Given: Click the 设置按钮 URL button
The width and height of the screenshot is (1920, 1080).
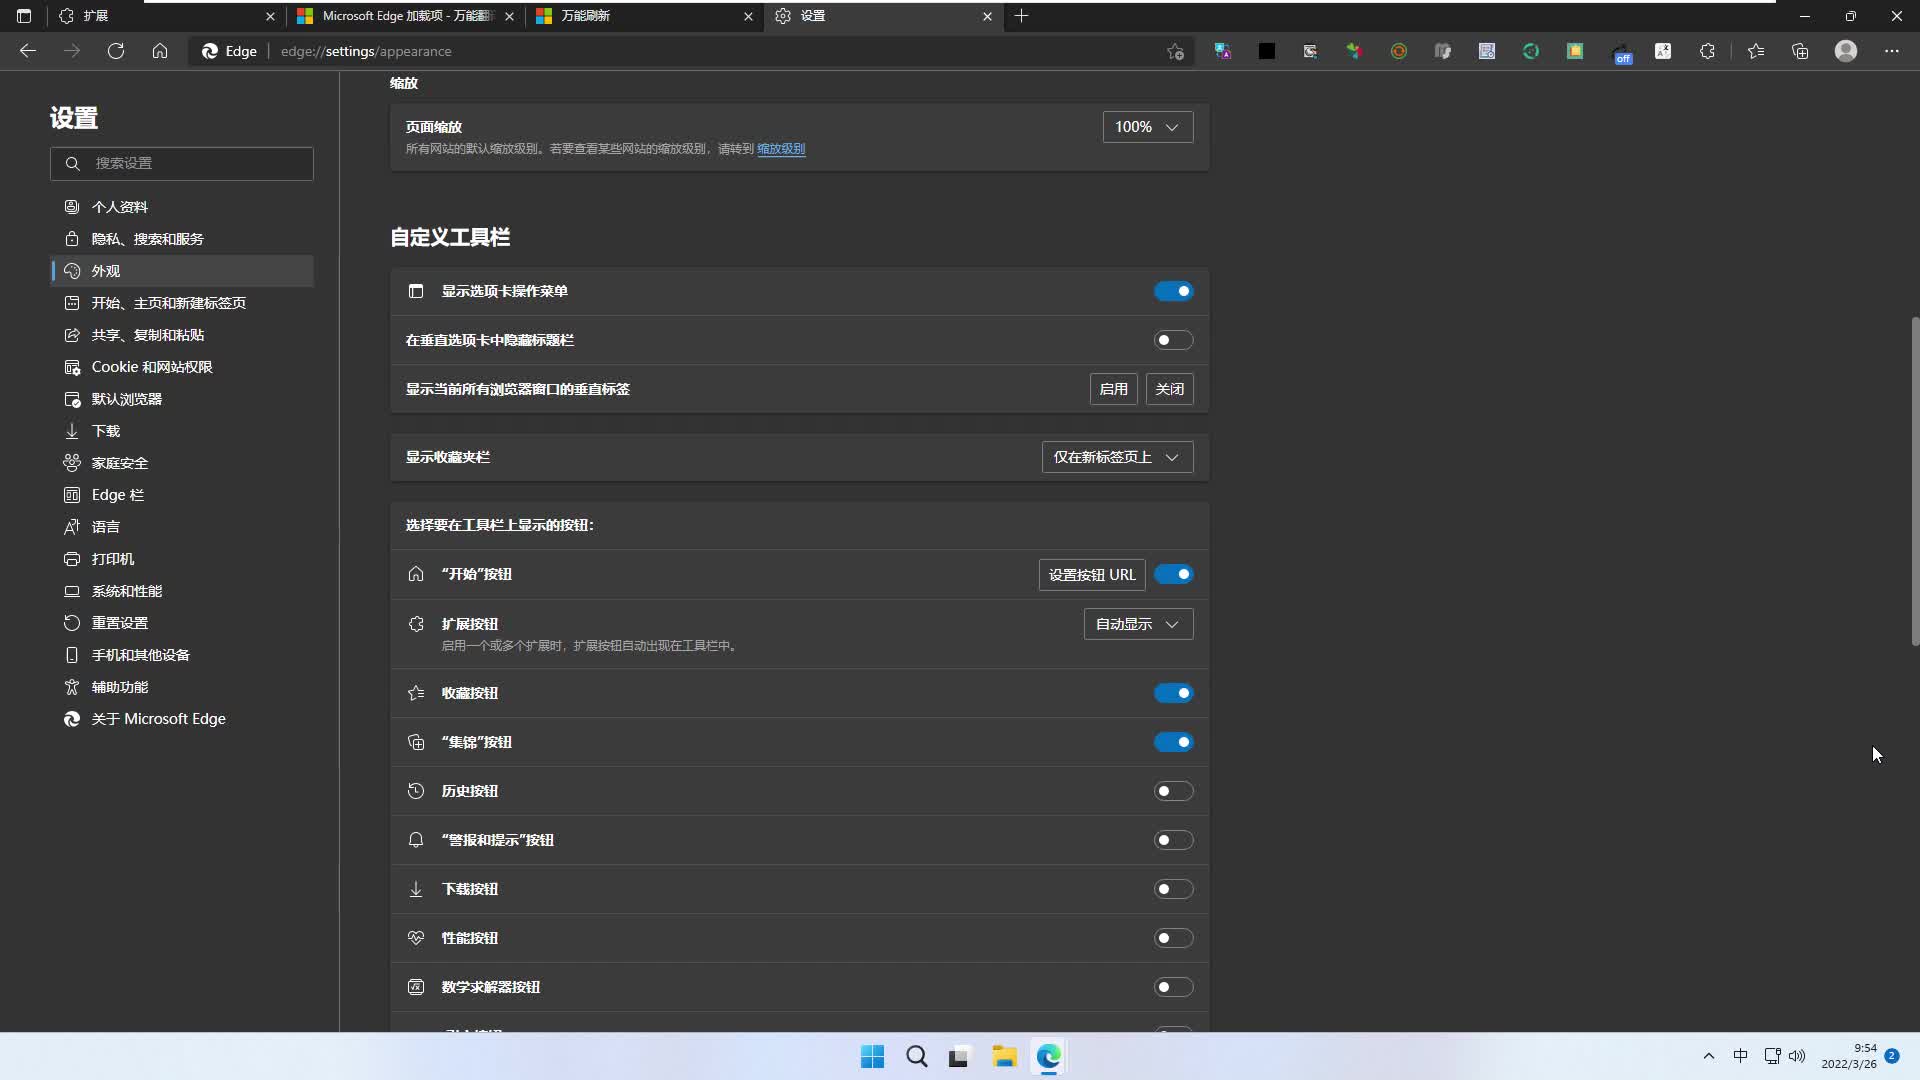Looking at the screenshot, I should point(1091,575).
